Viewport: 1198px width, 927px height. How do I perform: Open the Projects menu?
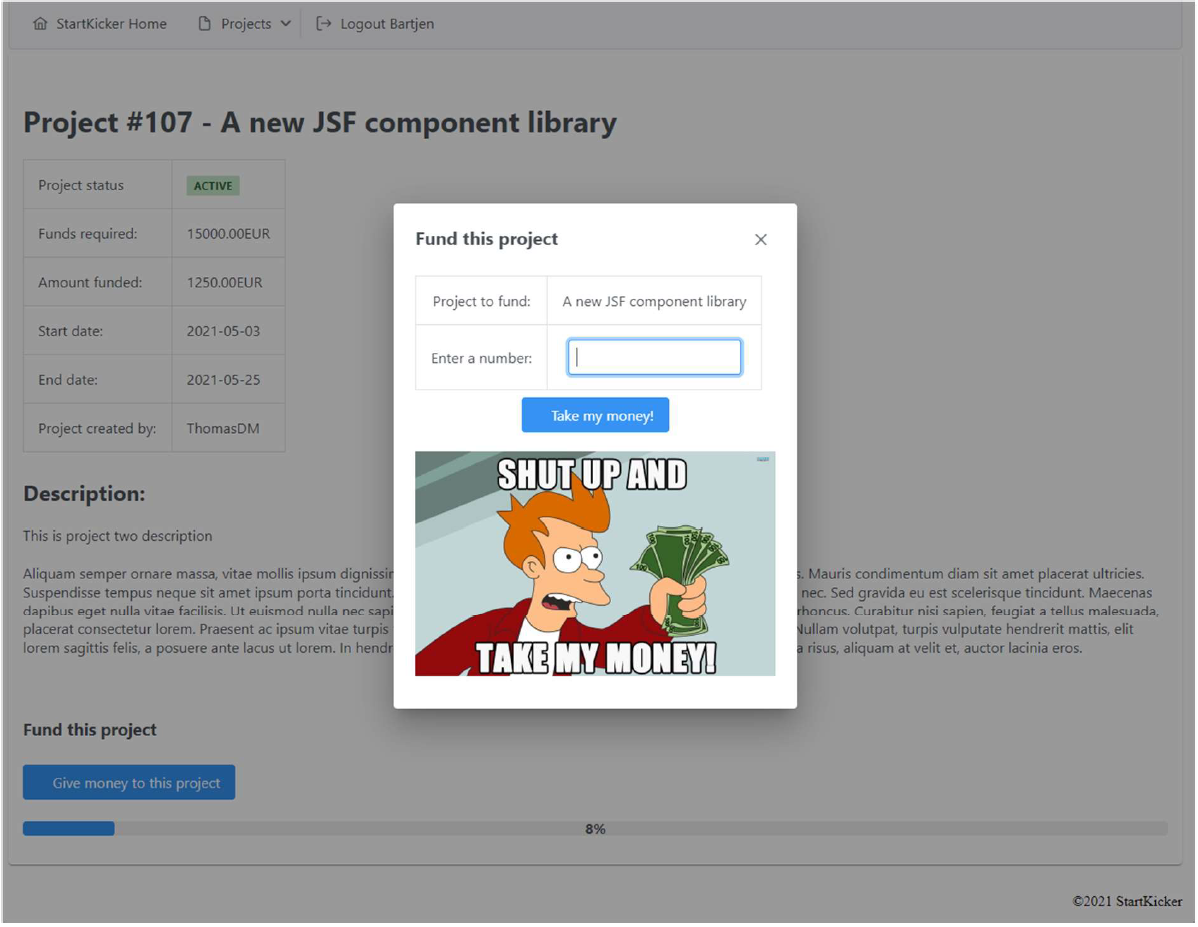[x=244, y=24]
